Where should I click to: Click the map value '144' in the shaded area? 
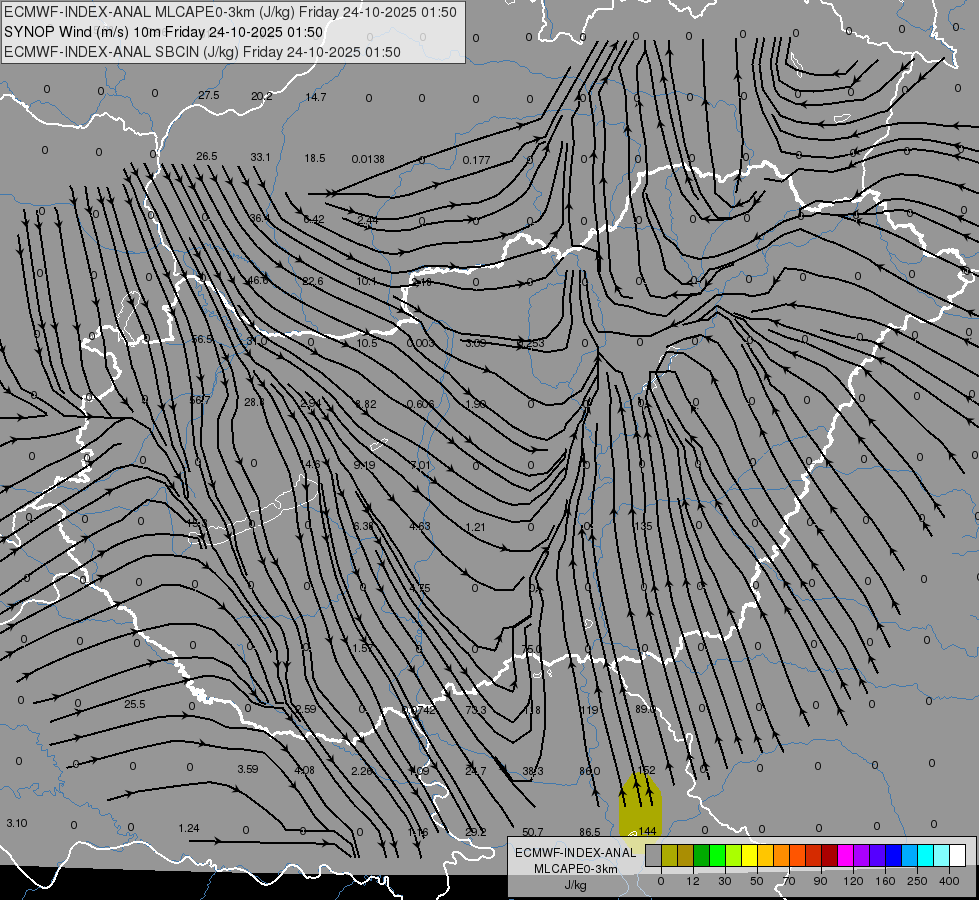tap(647, 831)
